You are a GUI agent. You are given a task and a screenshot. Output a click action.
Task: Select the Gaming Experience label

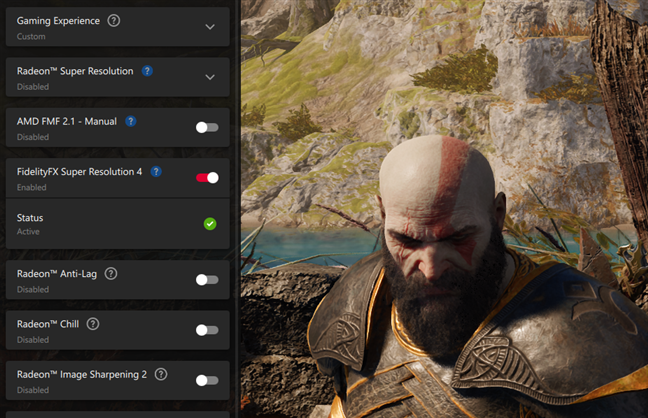58,21
